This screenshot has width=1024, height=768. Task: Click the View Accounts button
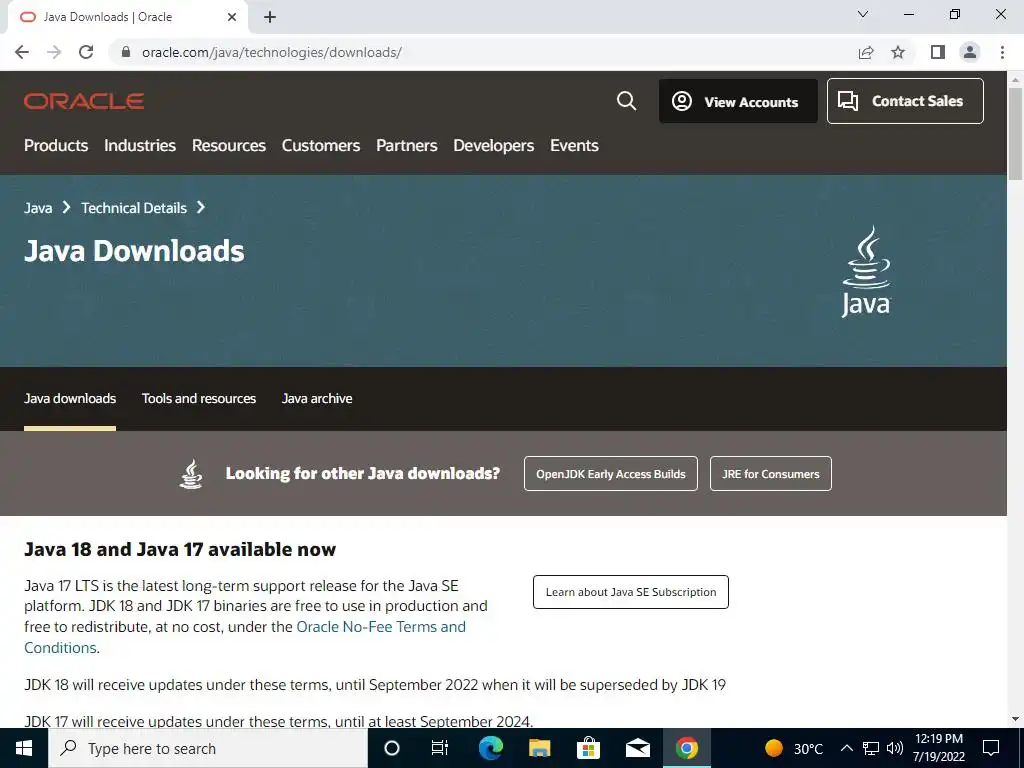tap(738, 101)
